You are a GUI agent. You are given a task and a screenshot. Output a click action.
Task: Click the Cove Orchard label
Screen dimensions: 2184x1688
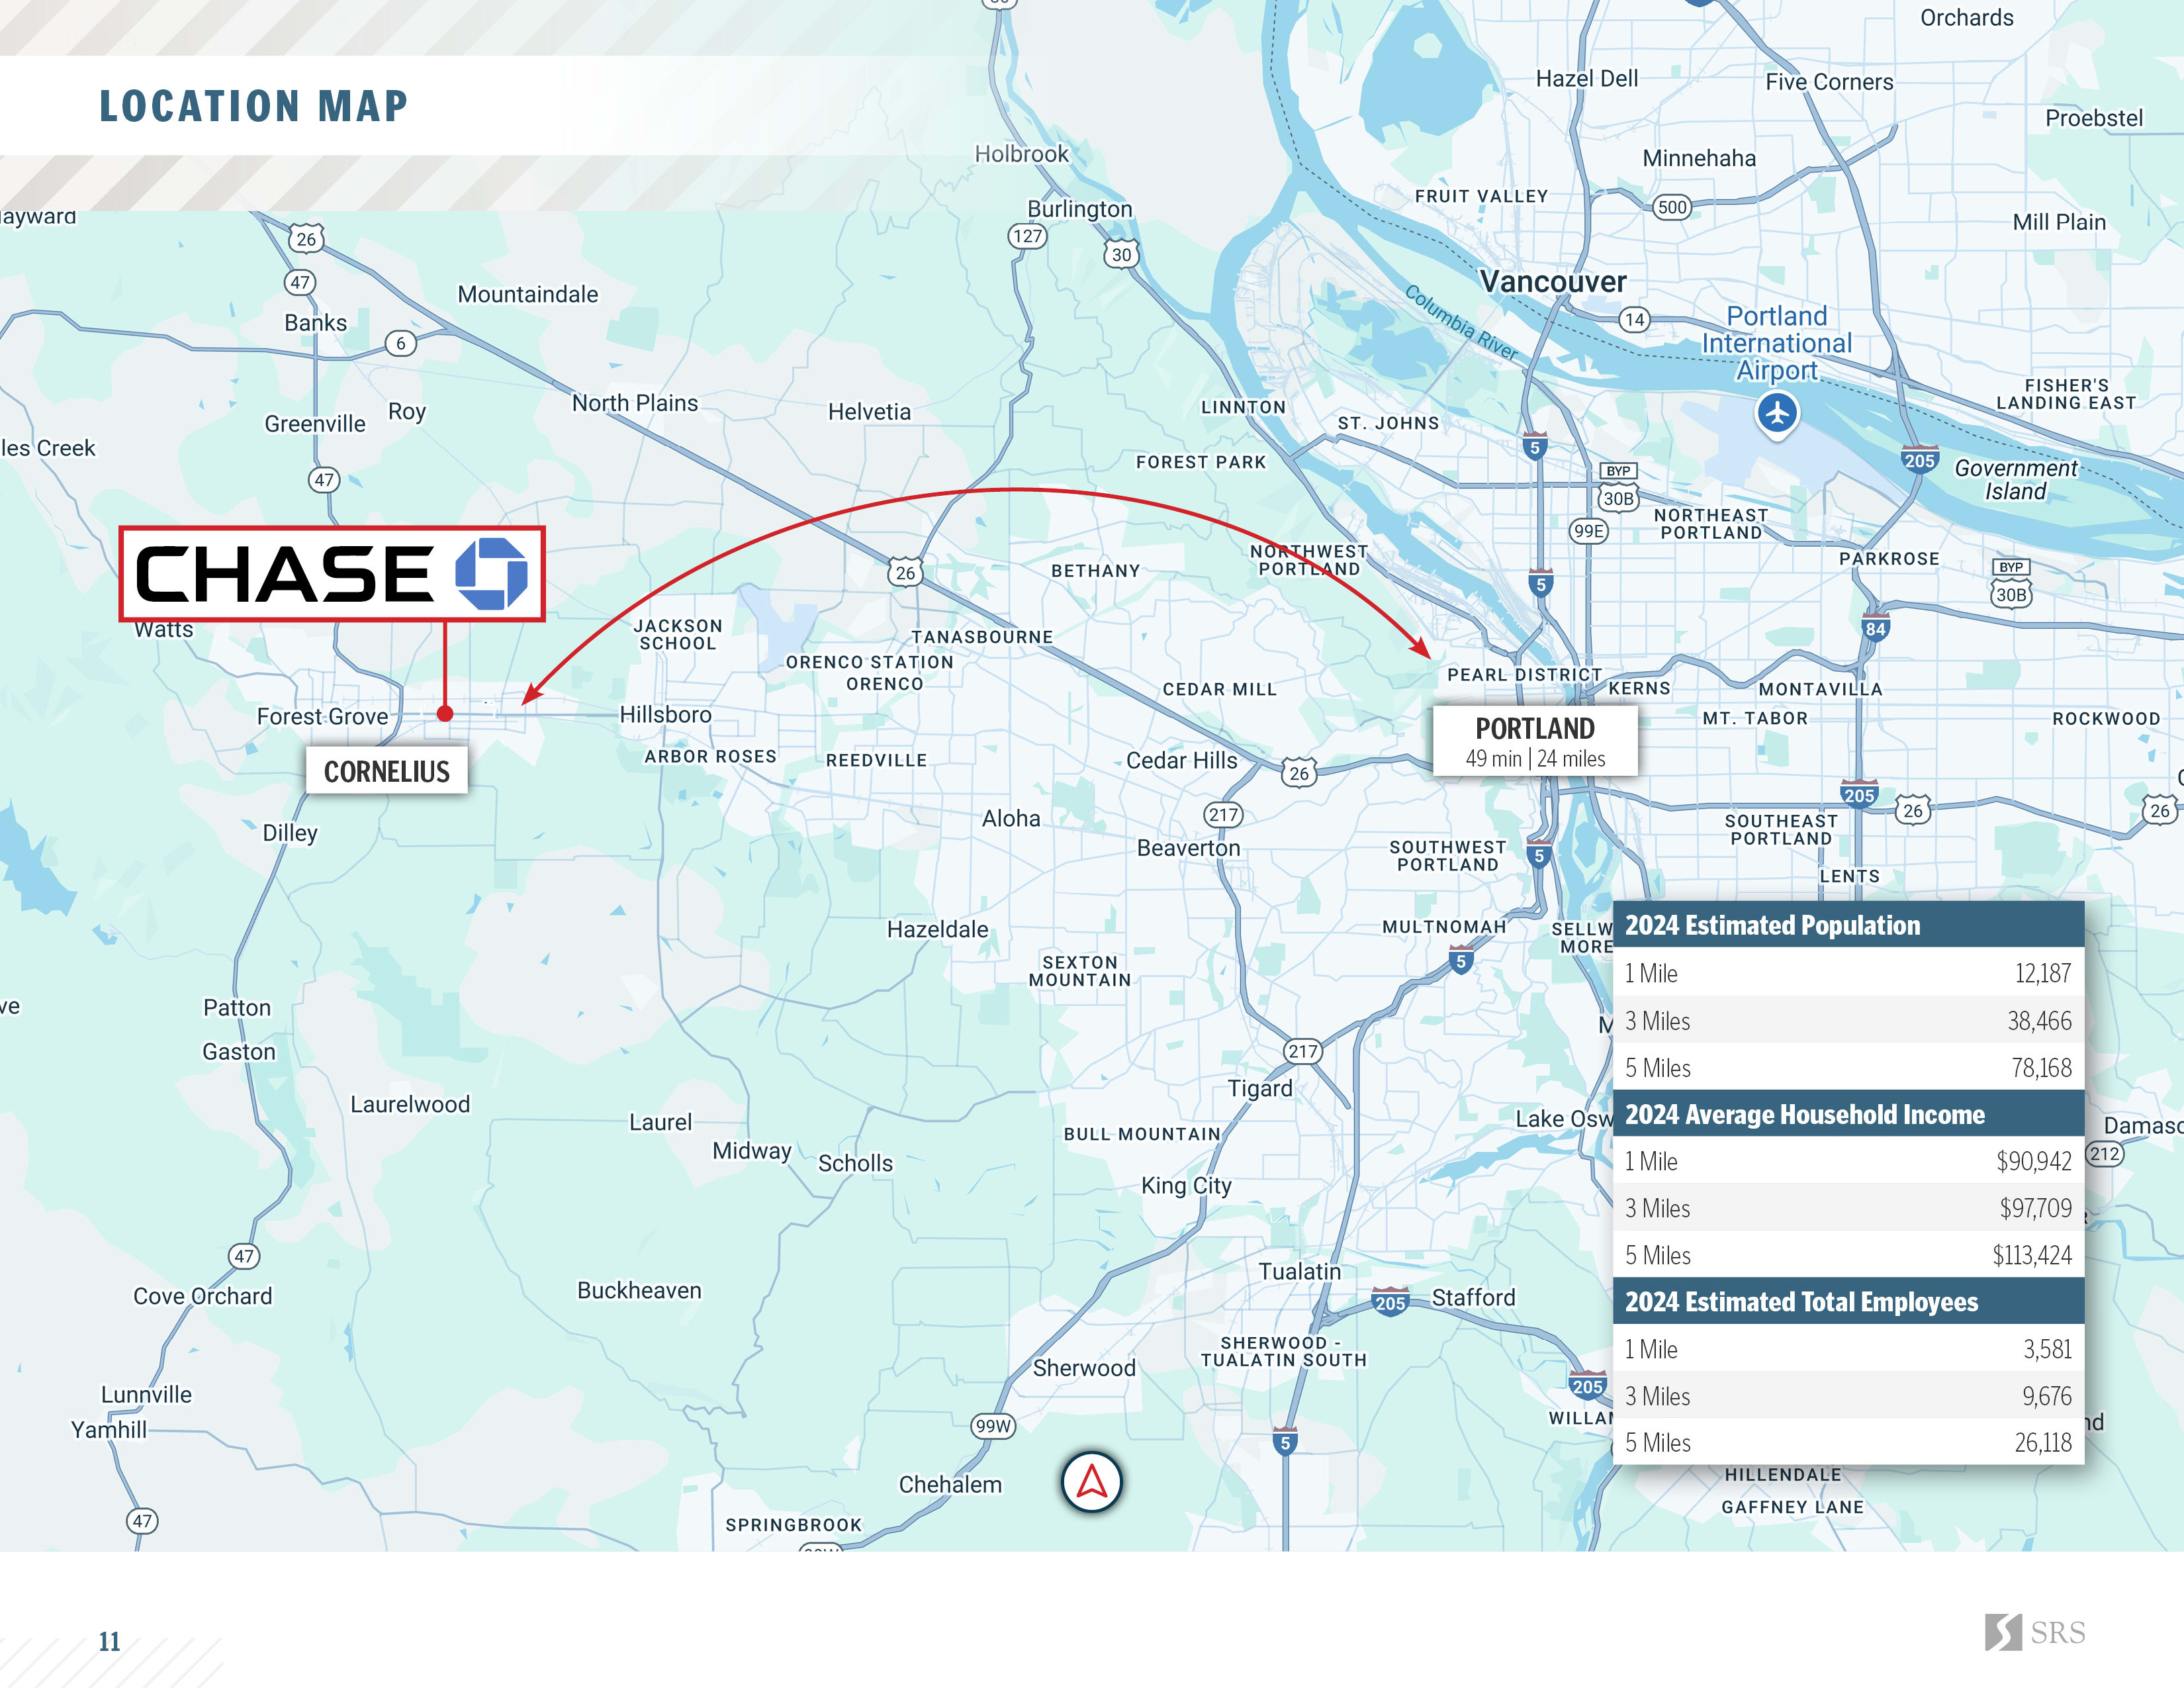[203, 1297]
